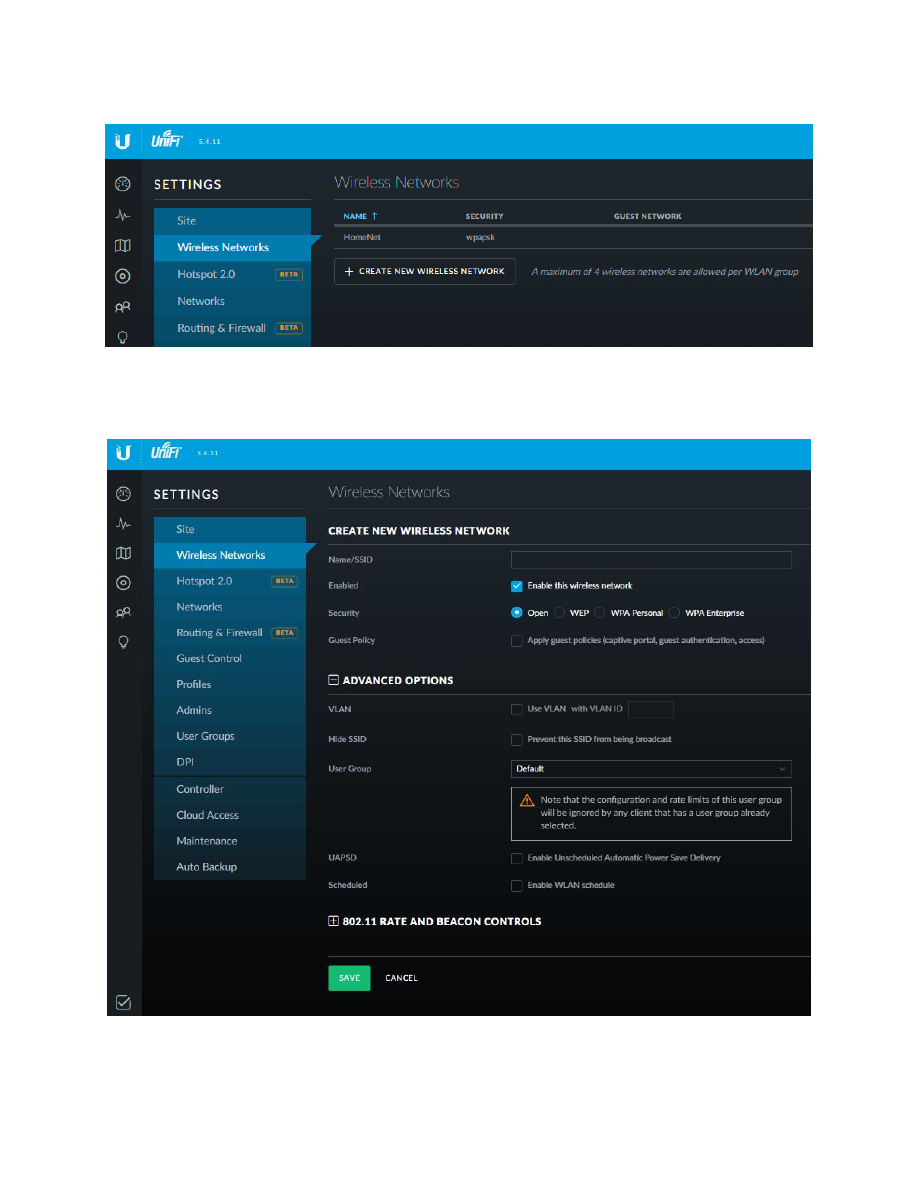Click the orange warning triangle icon
918x1188 pixels.
[526, 800]
